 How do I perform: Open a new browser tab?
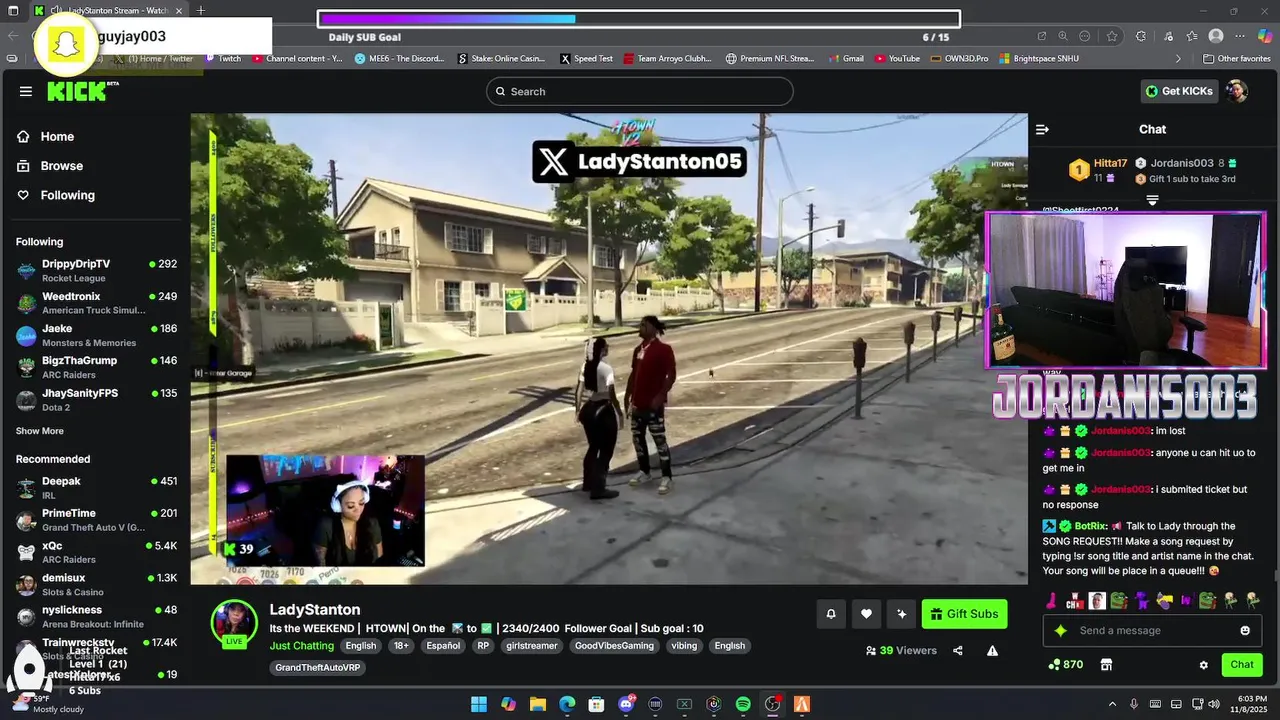(x=201, y=10)
